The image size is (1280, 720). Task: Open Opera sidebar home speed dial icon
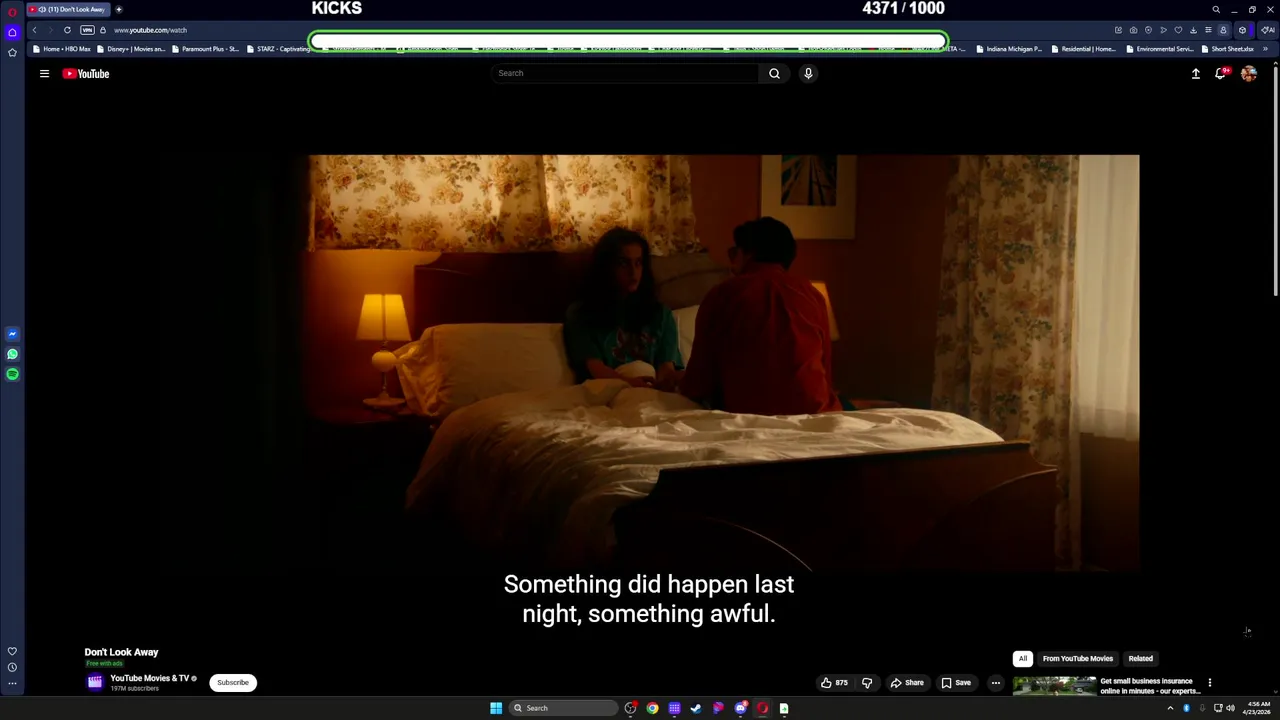[x=12, y=32]
